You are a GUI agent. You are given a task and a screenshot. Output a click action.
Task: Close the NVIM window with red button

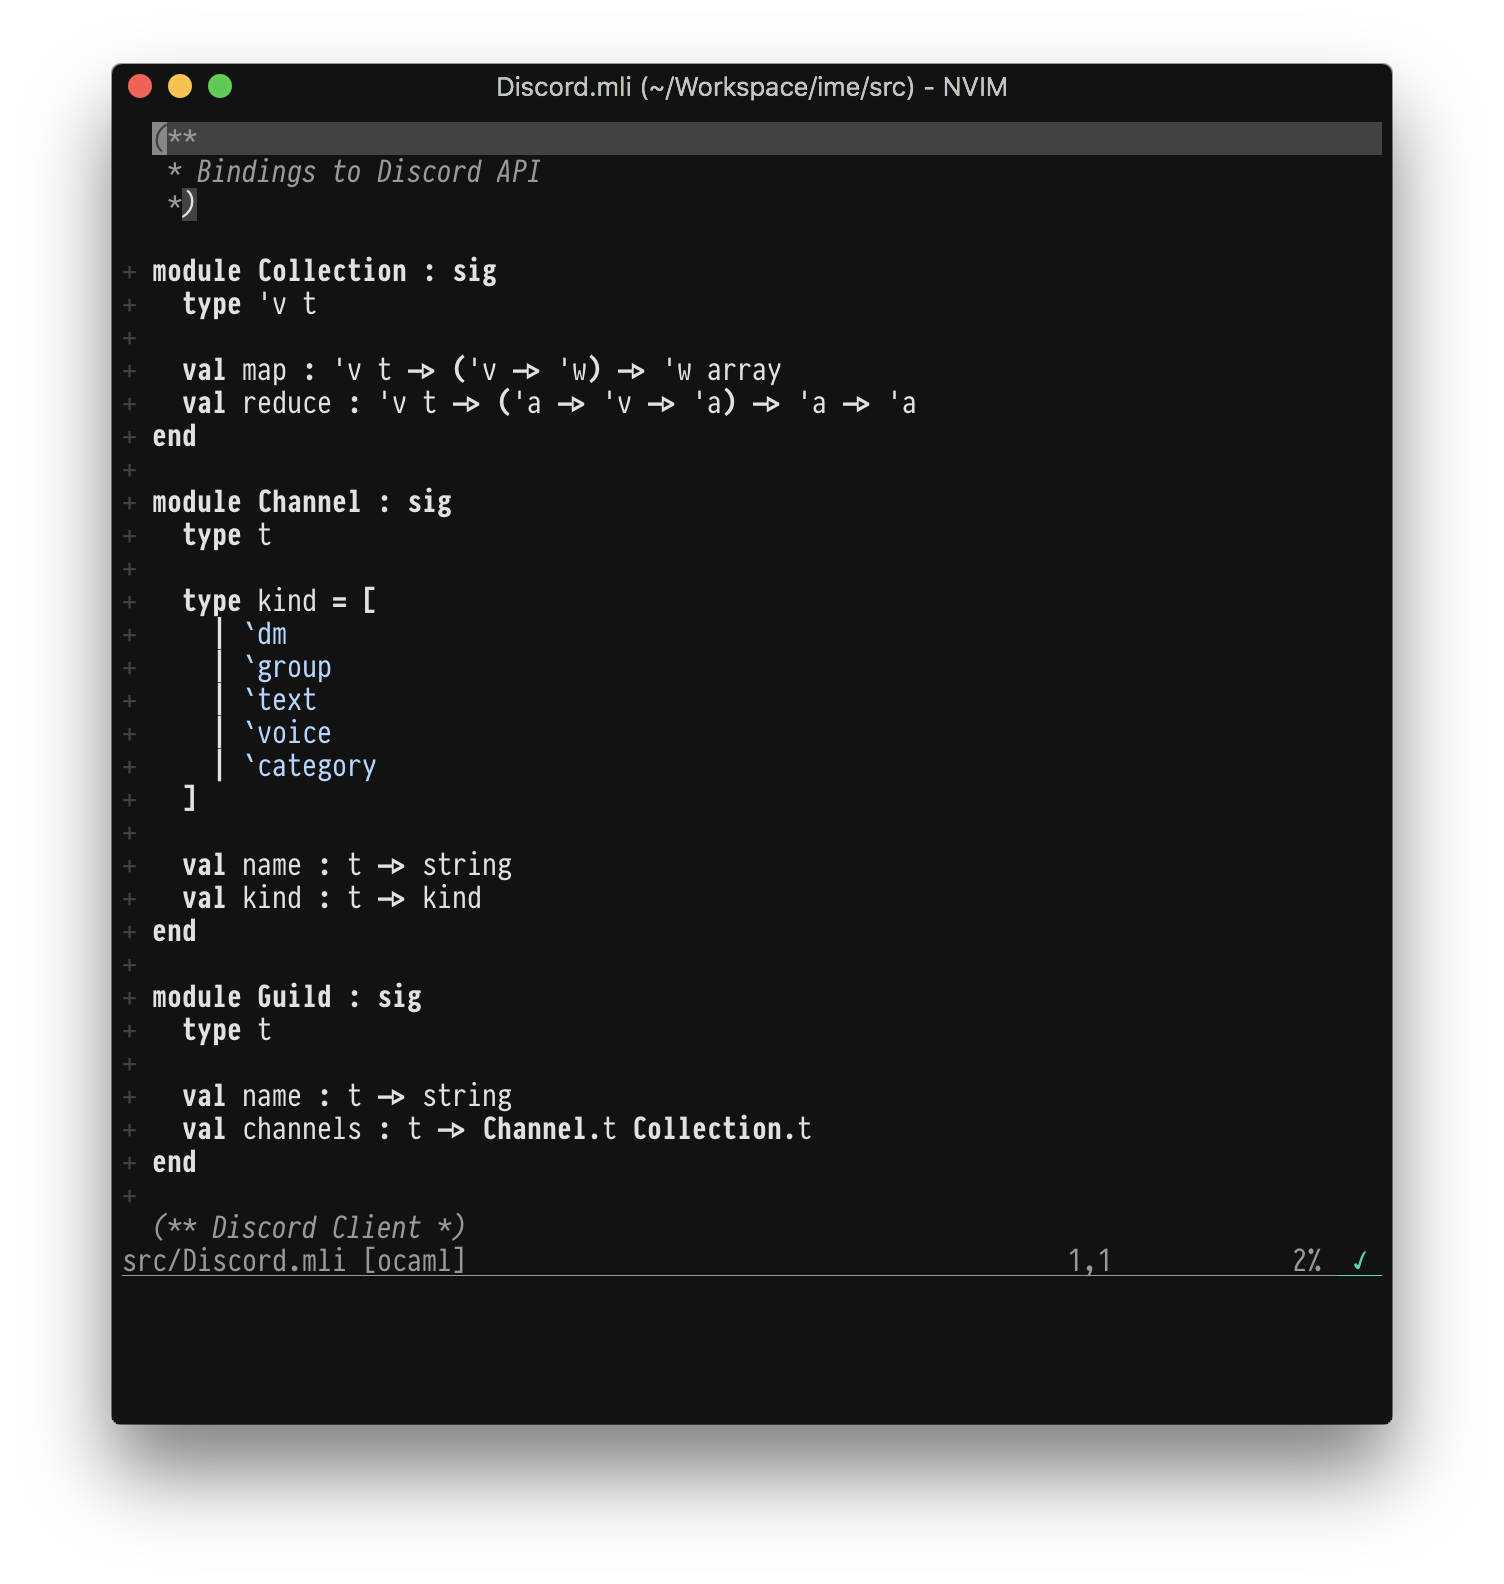[140, 87]
